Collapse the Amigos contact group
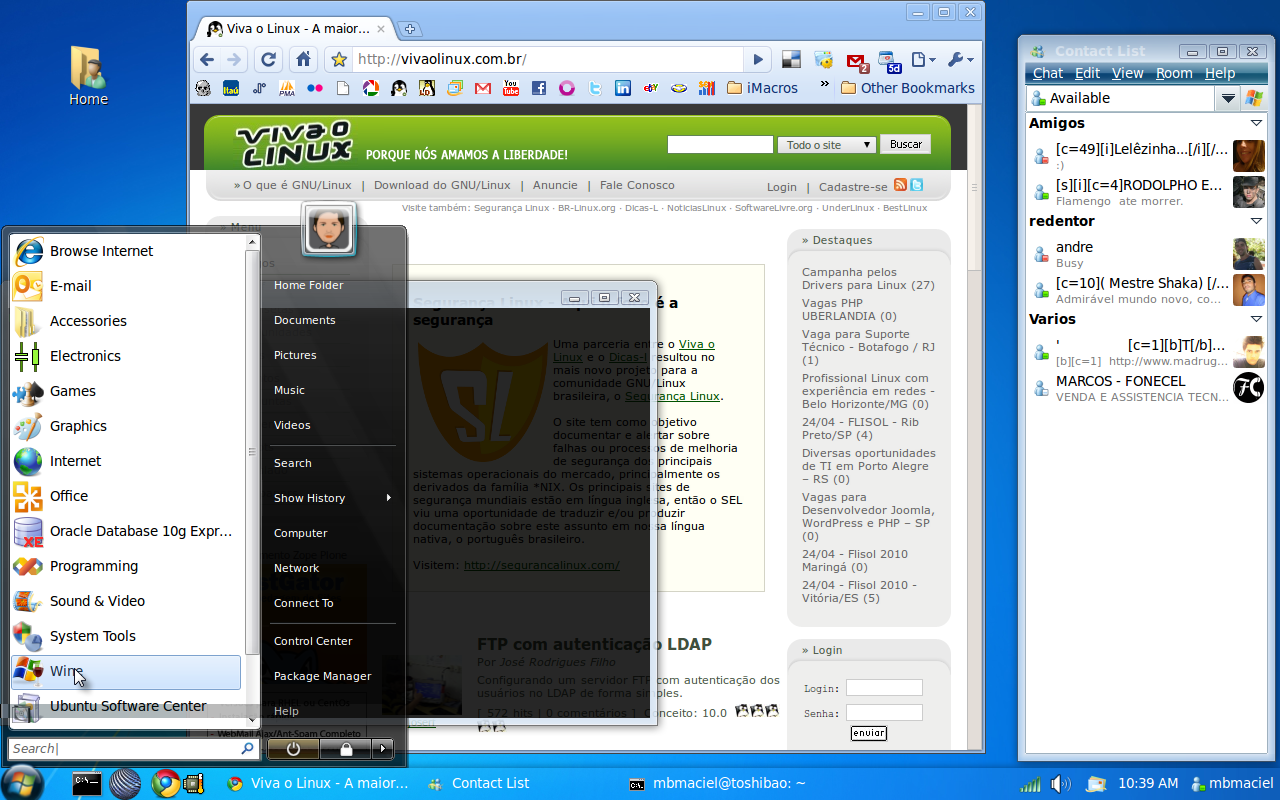The image size is (1280, 800). tap(1256, 123)
